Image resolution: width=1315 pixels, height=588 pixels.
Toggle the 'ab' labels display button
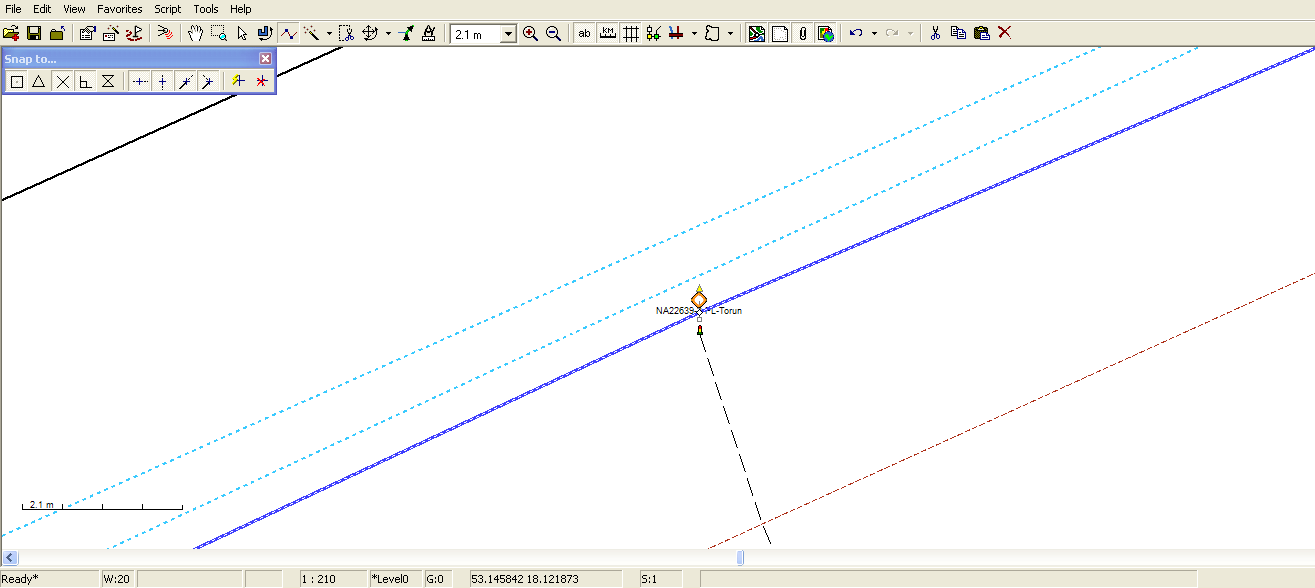pyautogui.click(x=585, y=33)
